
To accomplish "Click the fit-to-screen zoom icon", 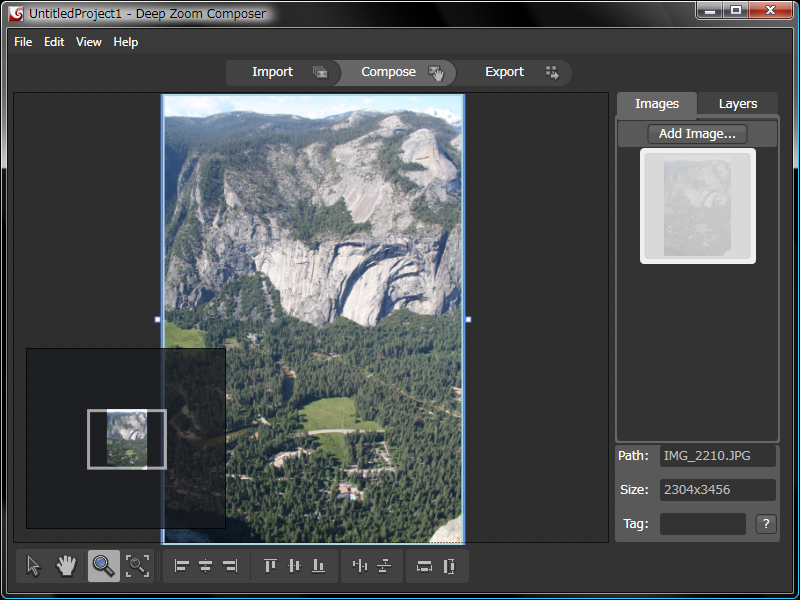I will (x=137, y=566).
